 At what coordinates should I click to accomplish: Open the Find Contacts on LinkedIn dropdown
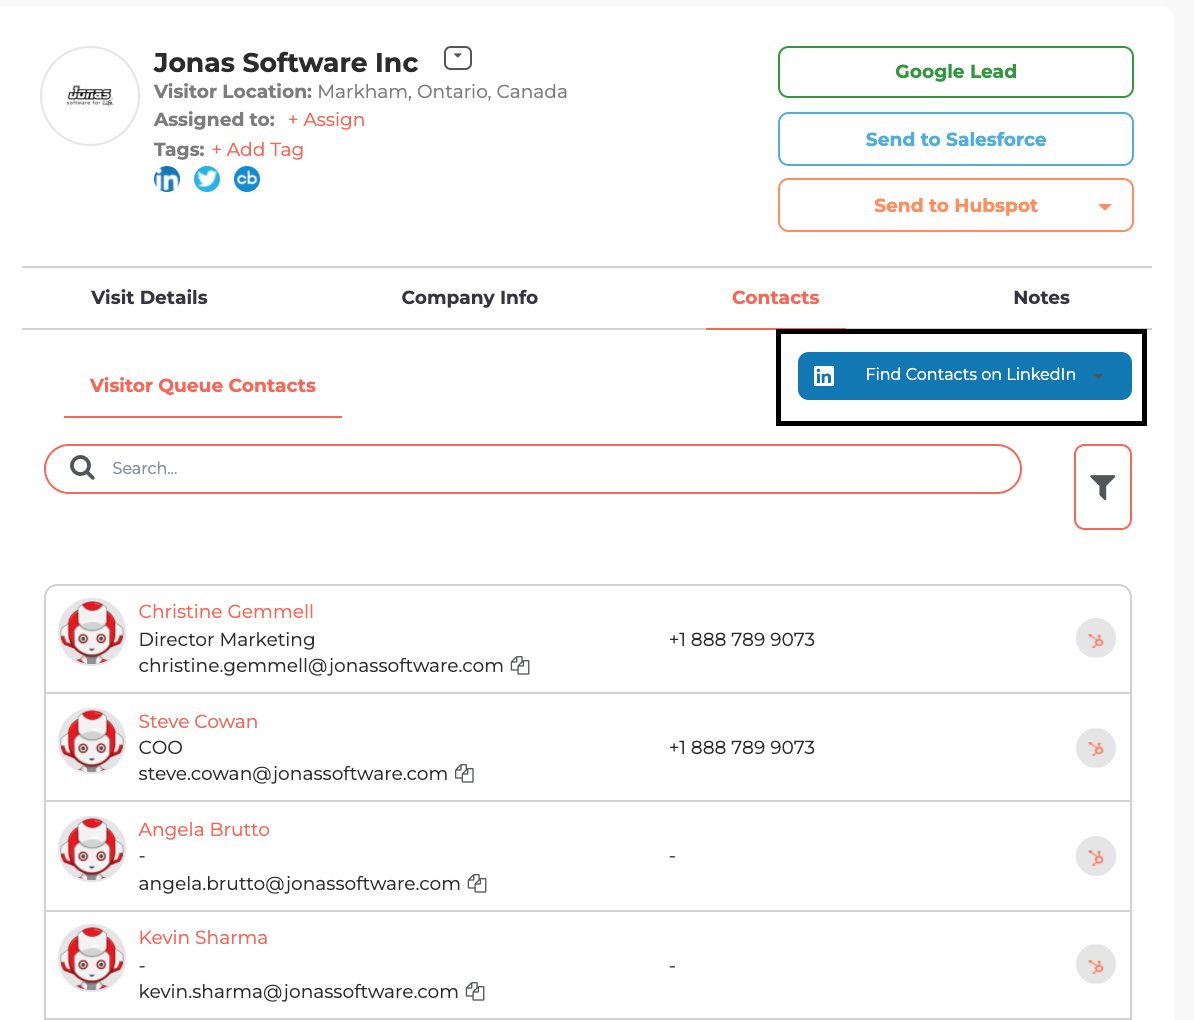coord(1098,375)
